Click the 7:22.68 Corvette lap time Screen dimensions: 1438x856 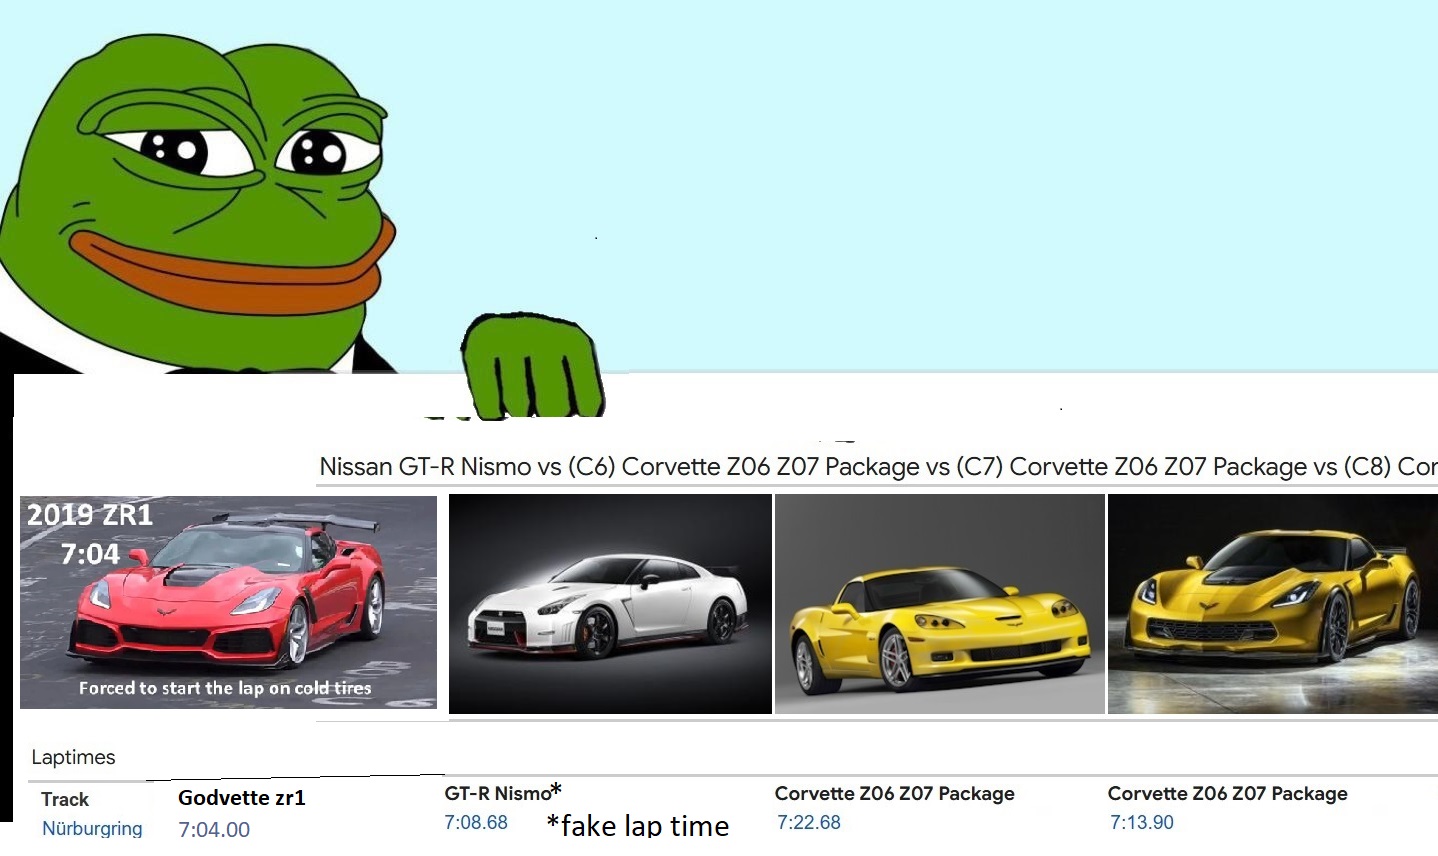click(x=809, y=822)
